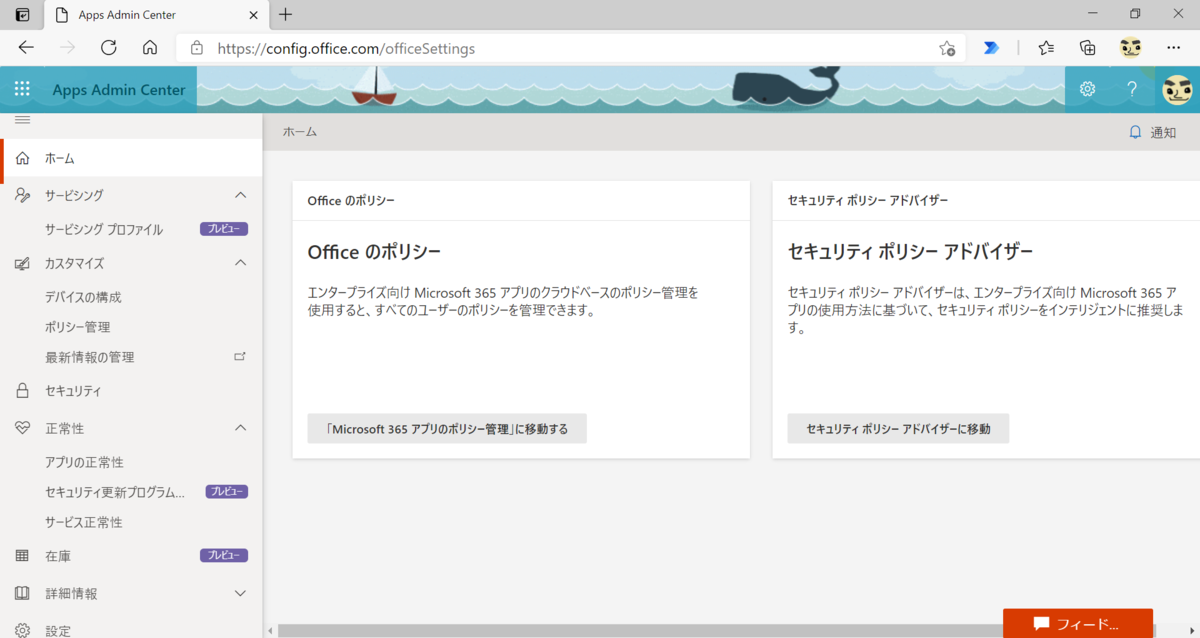Open the app launcher waffle icon
Image resolution: width=1200 pixels, height=638 pixels.
tap(22, 89)
